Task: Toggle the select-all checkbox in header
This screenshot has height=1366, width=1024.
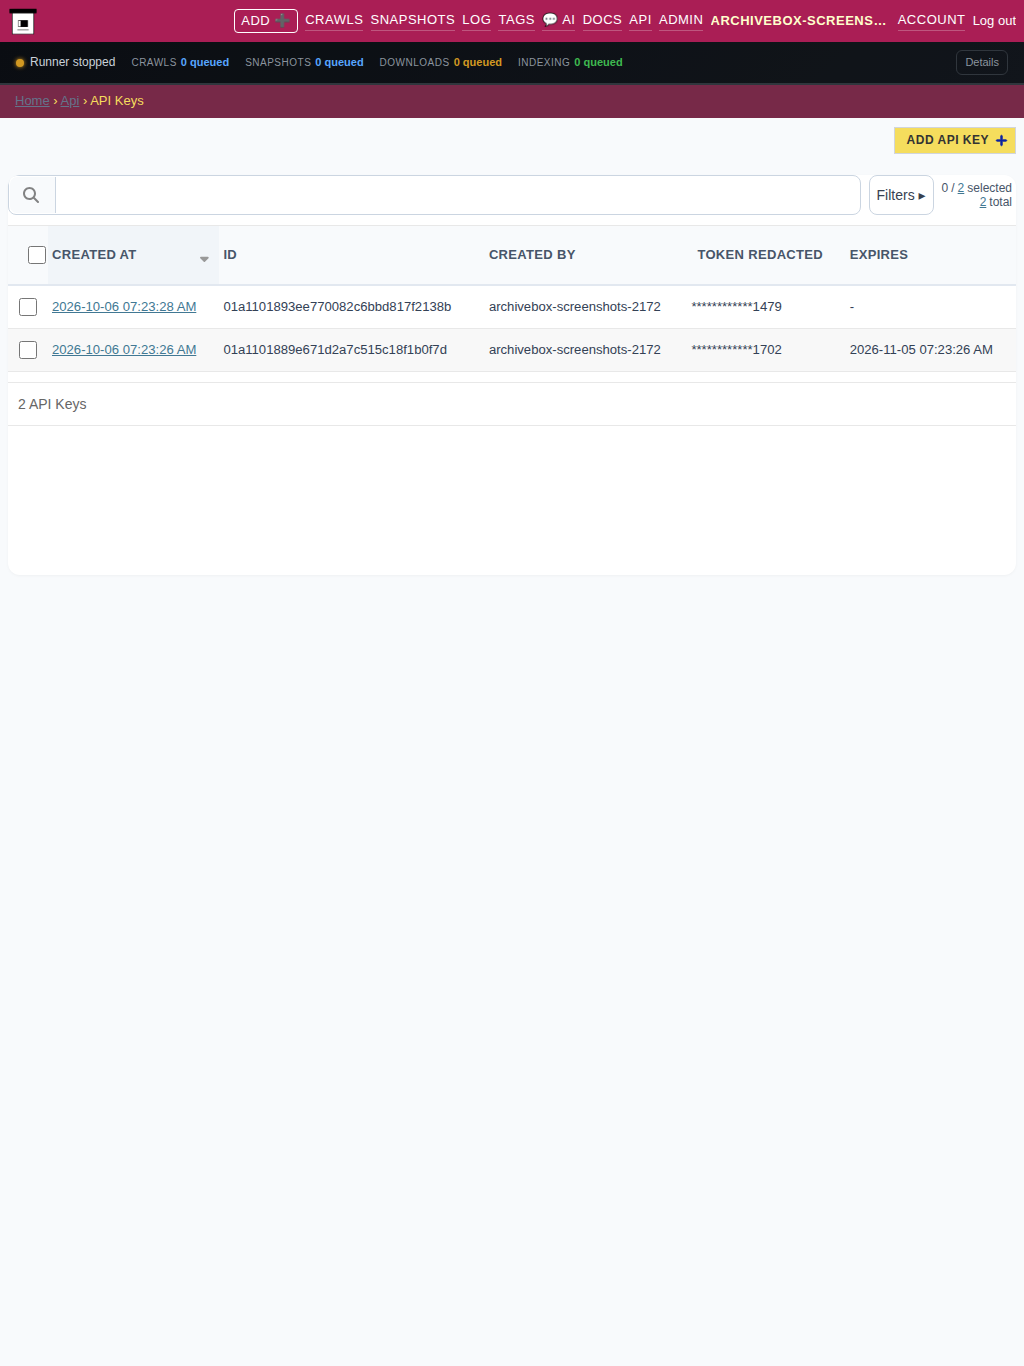Action: coord(37,255)
